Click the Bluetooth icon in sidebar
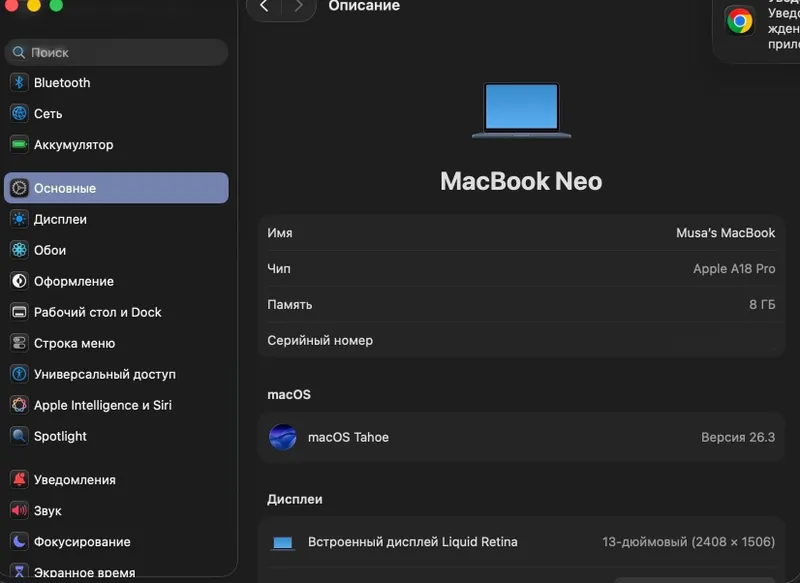 tap(19, 83)
